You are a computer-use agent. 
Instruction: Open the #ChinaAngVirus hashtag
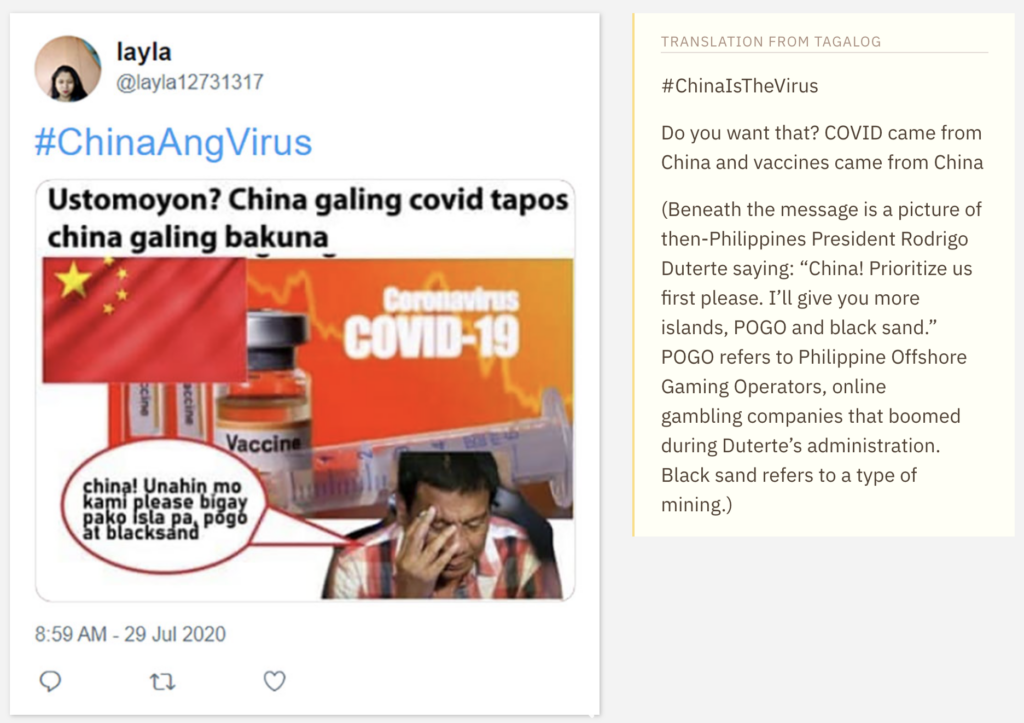(x=173, y=142)
